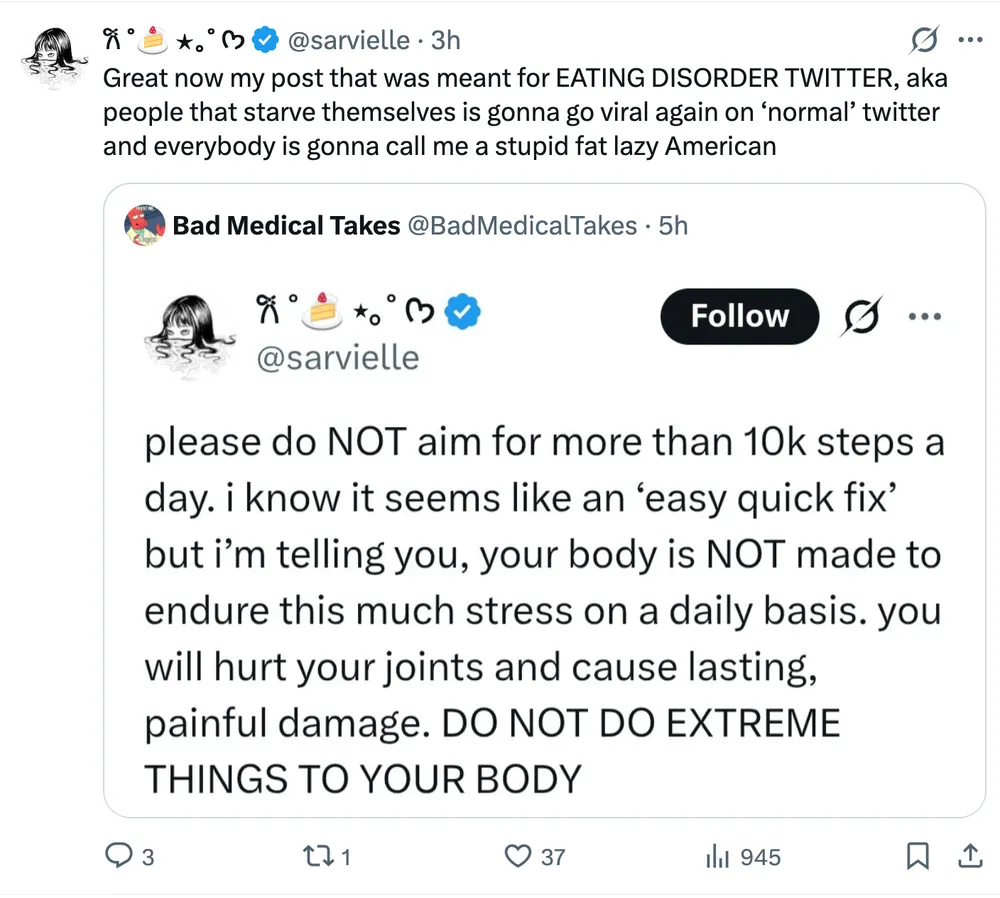Screen dimensions: 1000x898
Task: Open Bad Medical Takes account name
Action: (x=286, y=226)
